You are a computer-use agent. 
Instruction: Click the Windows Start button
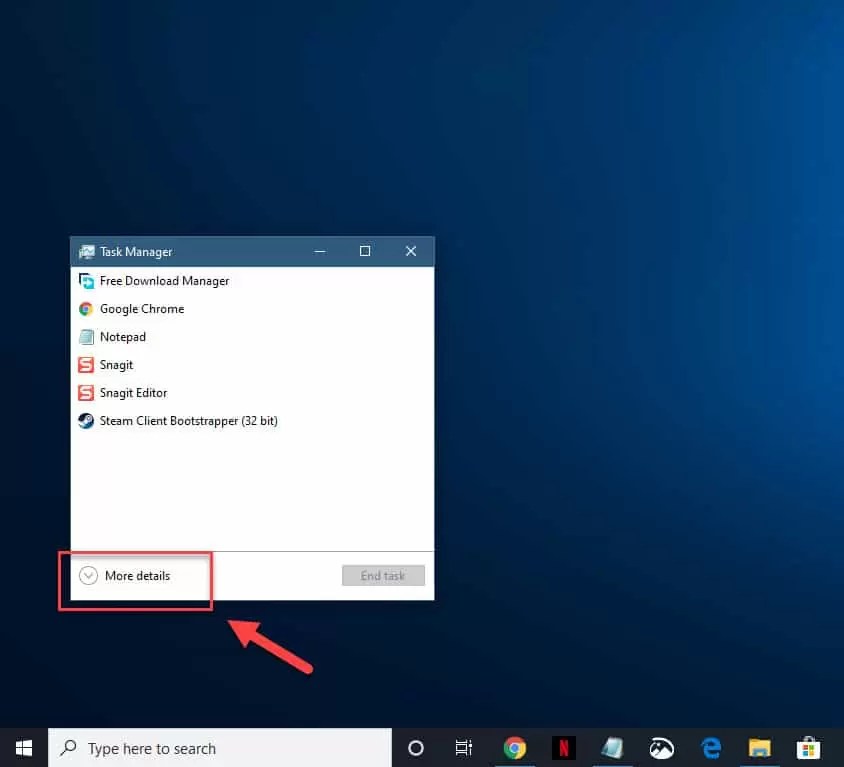point(23,748)
